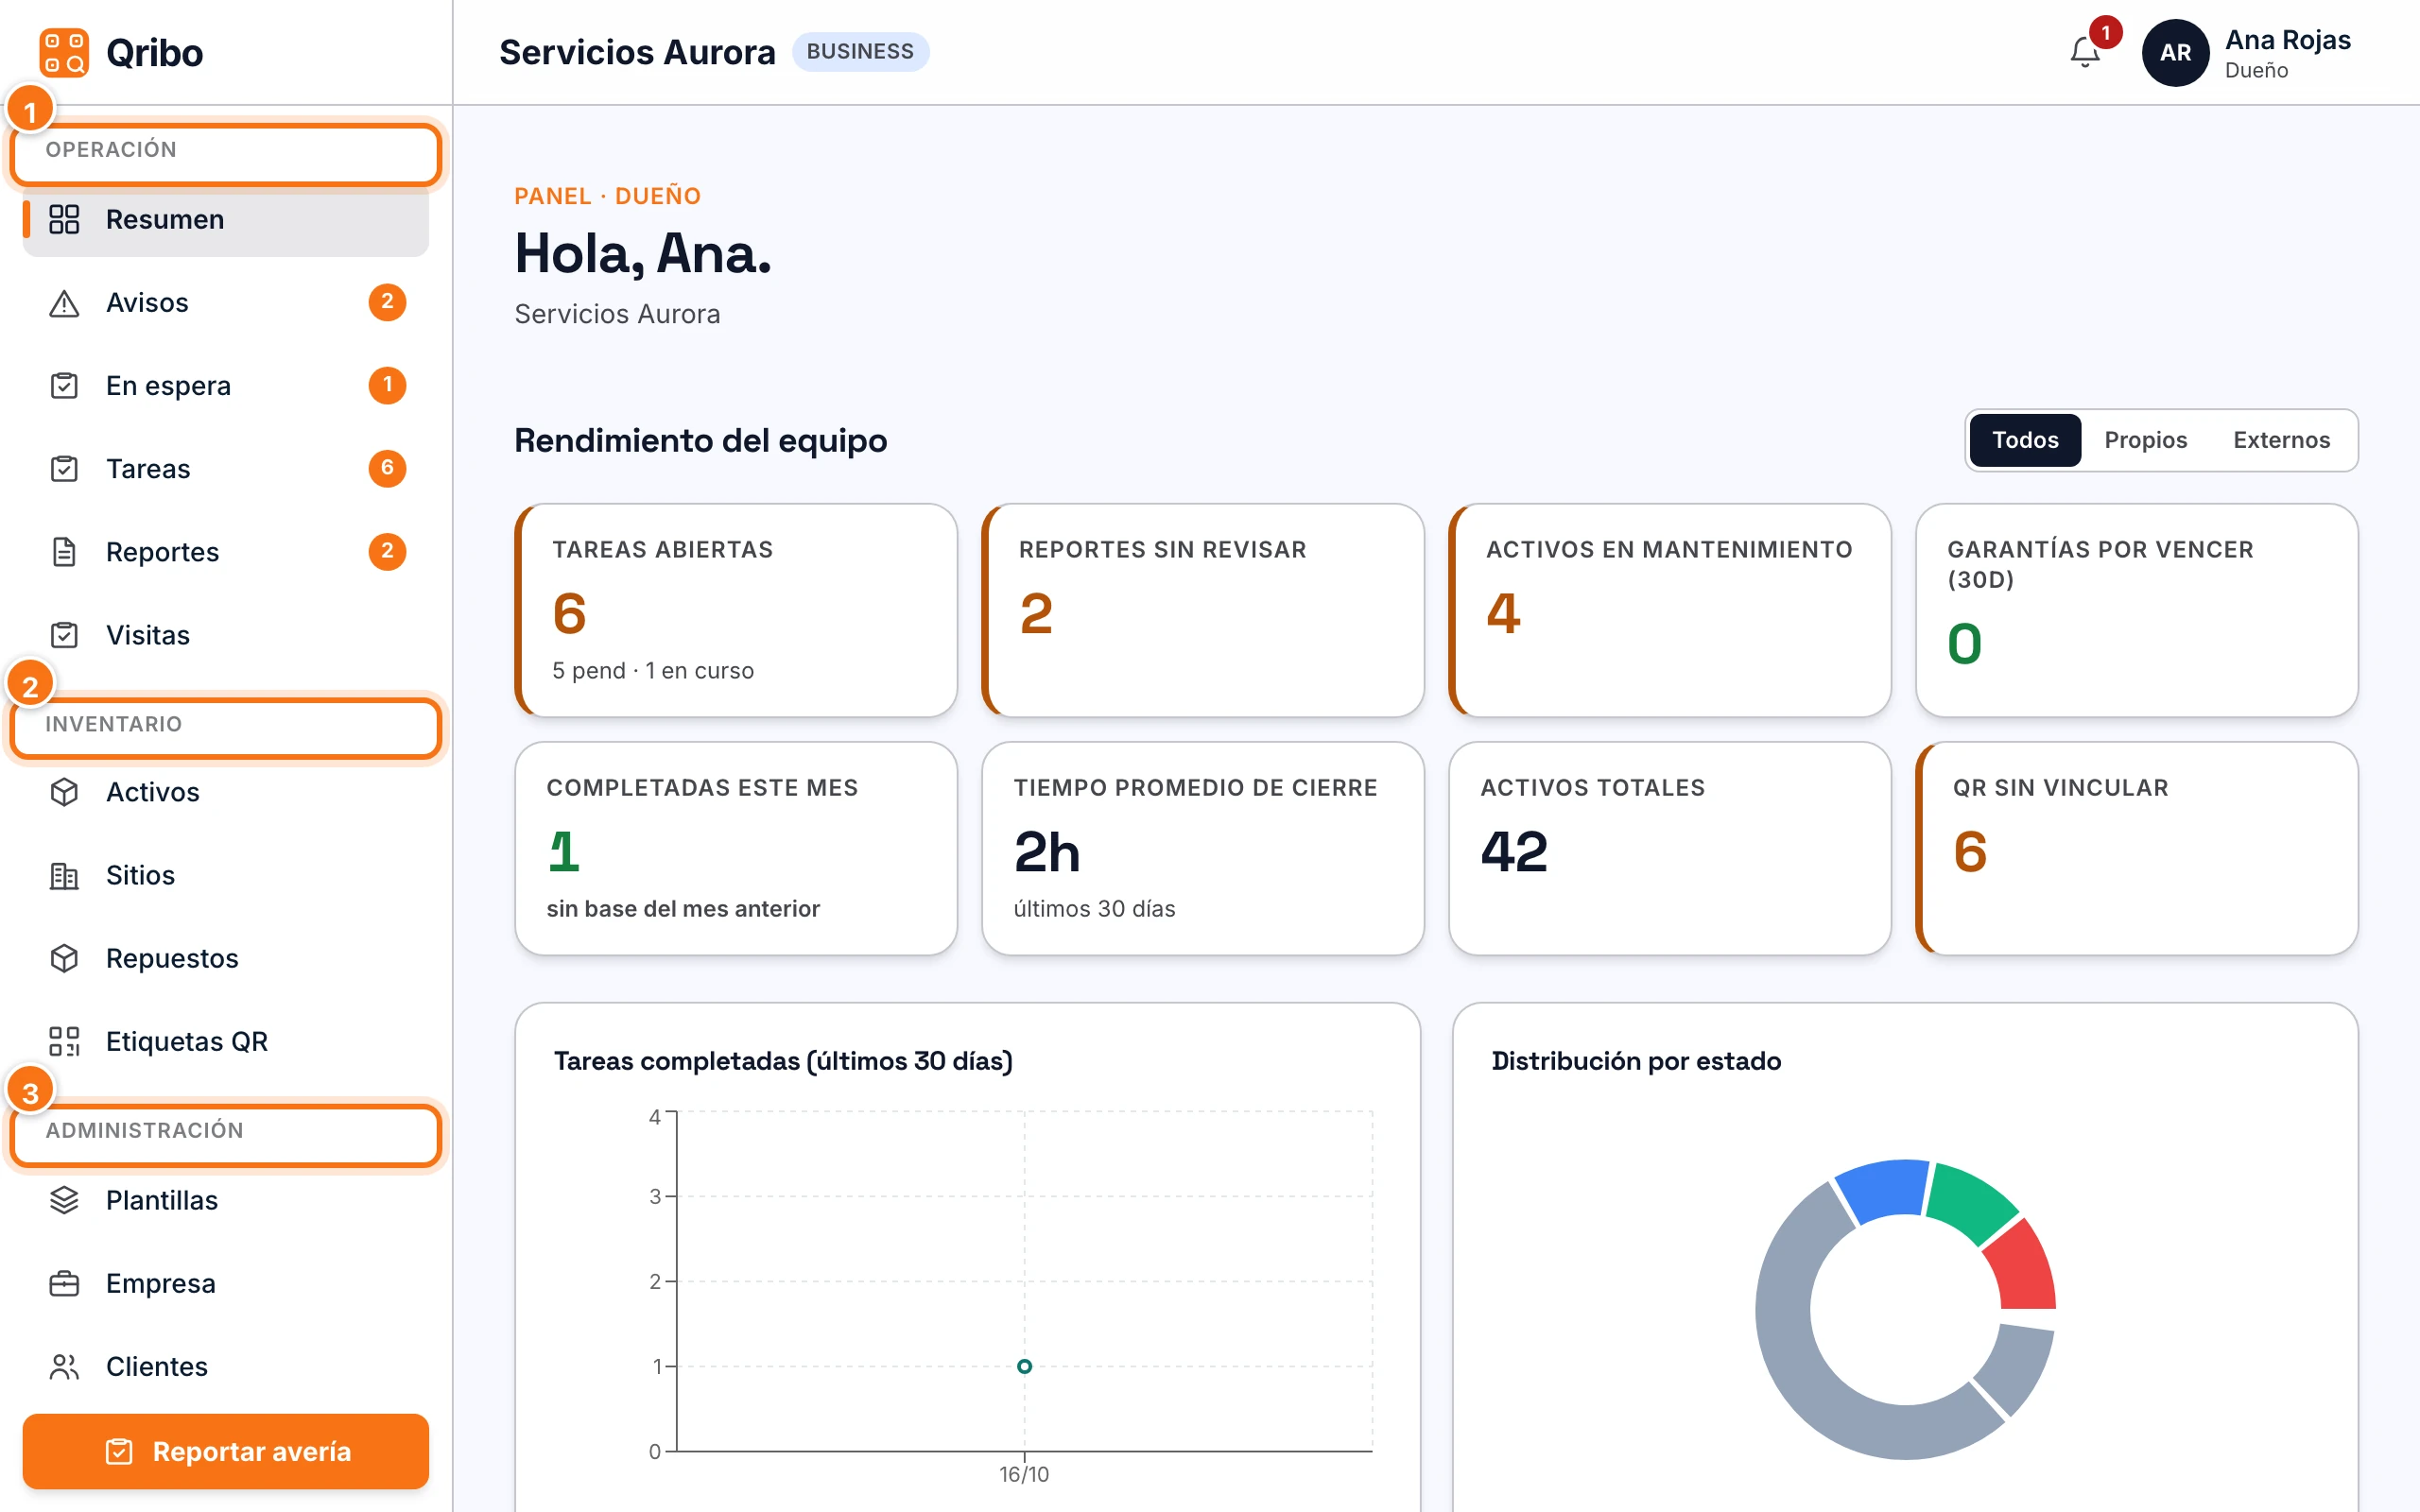Go to the Tareas section label
This screenshot has height=1512, width=2420.
(148, 469)
